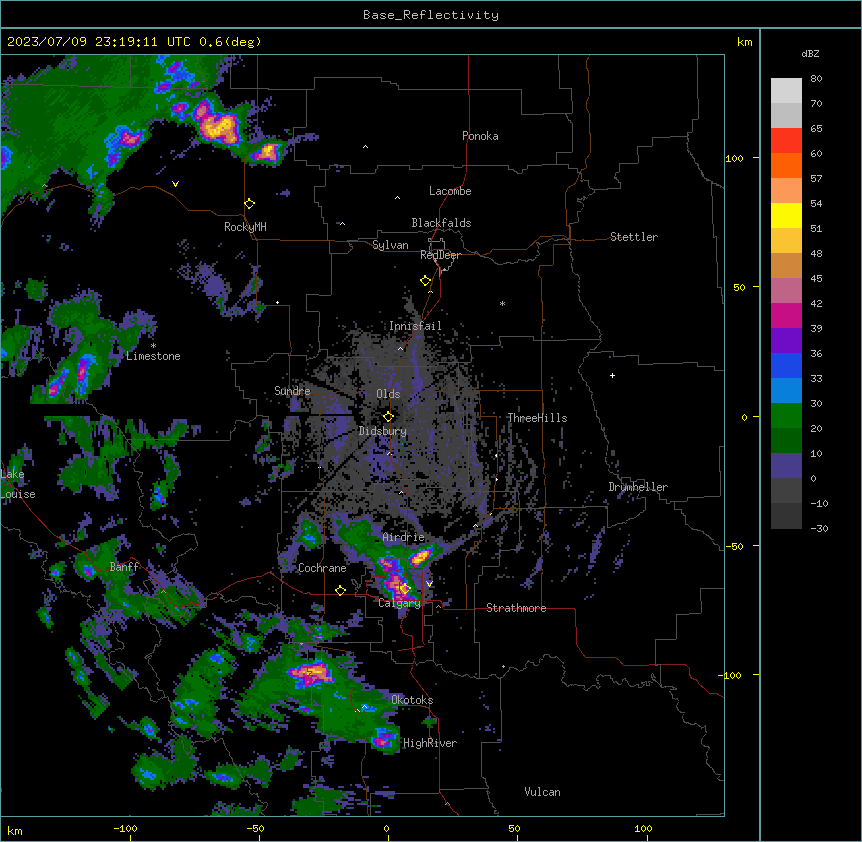Click the Calgary city label
Screen dimensions: 862x842
click(x=400, y=603)
